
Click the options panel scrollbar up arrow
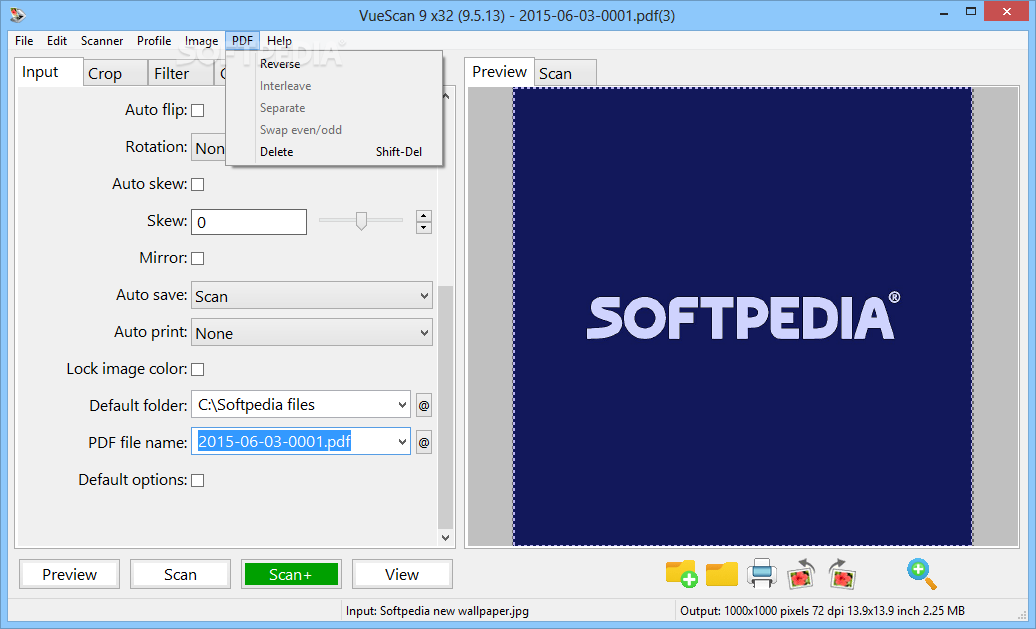(x=445, y=96)
